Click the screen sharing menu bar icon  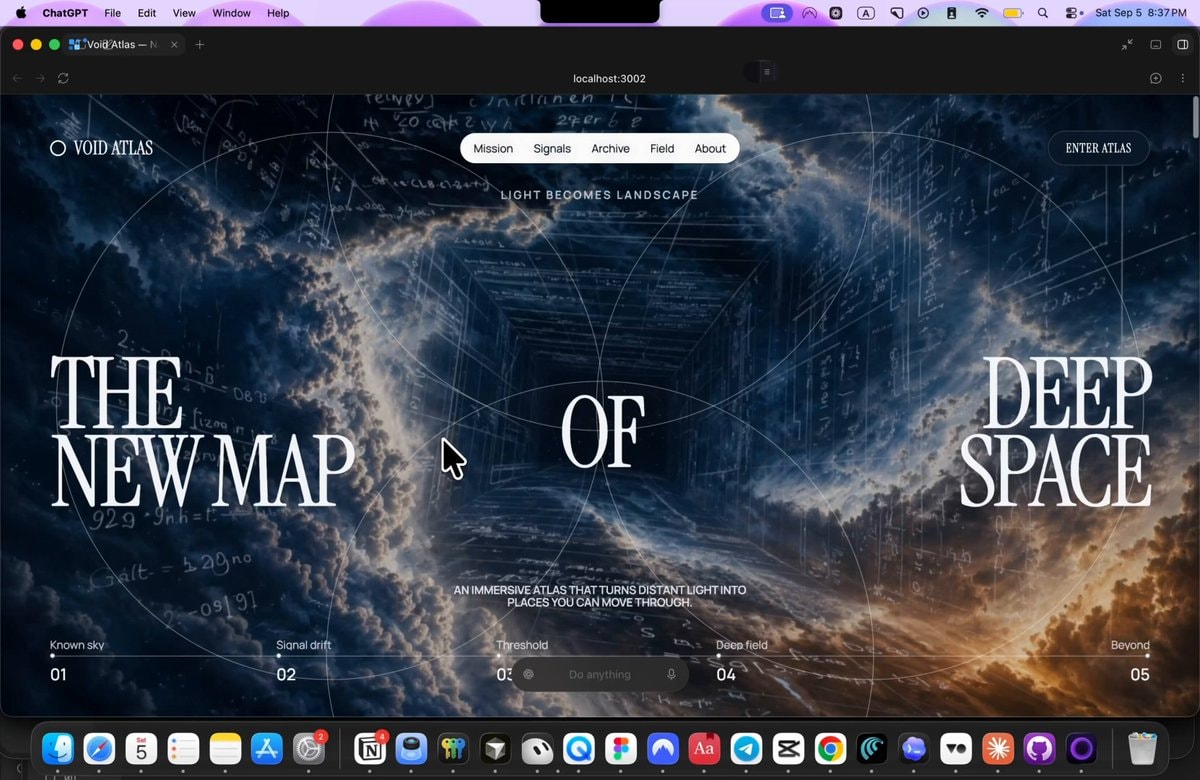(777, 13)
